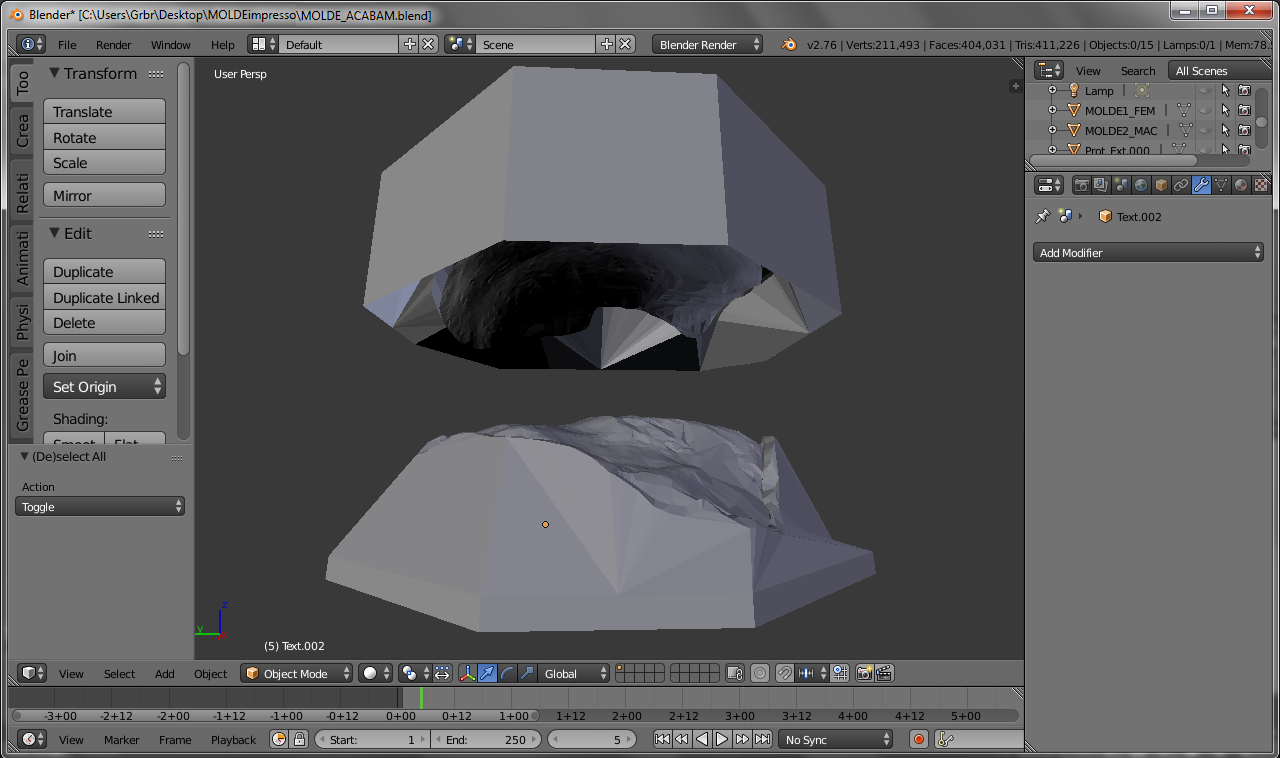Open the Render Layers properties tab
The image size is (1280, 758).
[x=1101, y=185]
